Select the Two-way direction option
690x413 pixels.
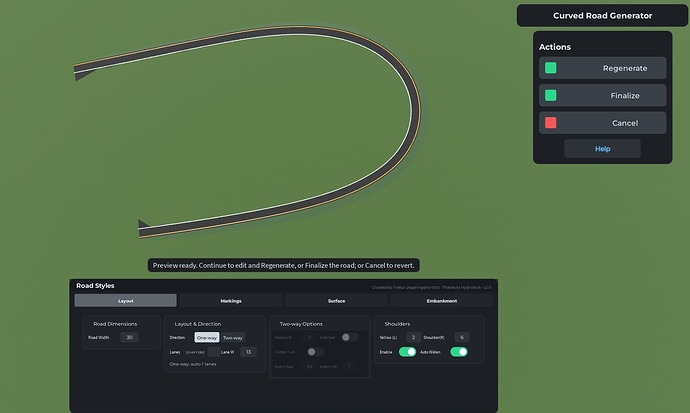tap(233, 337)
